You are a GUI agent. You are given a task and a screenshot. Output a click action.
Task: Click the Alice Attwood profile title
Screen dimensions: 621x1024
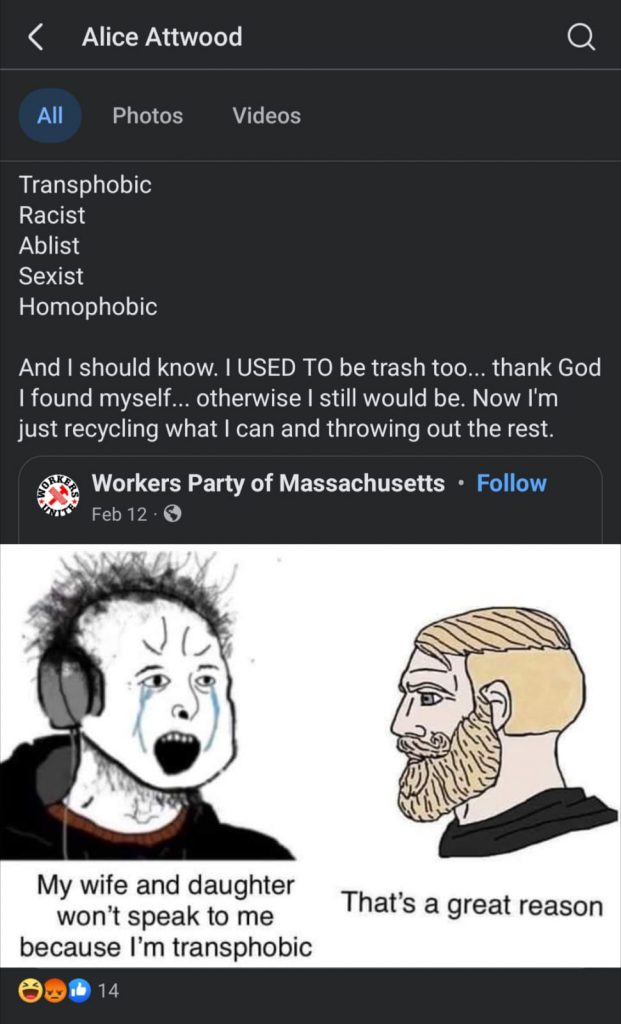coord(162,37)
